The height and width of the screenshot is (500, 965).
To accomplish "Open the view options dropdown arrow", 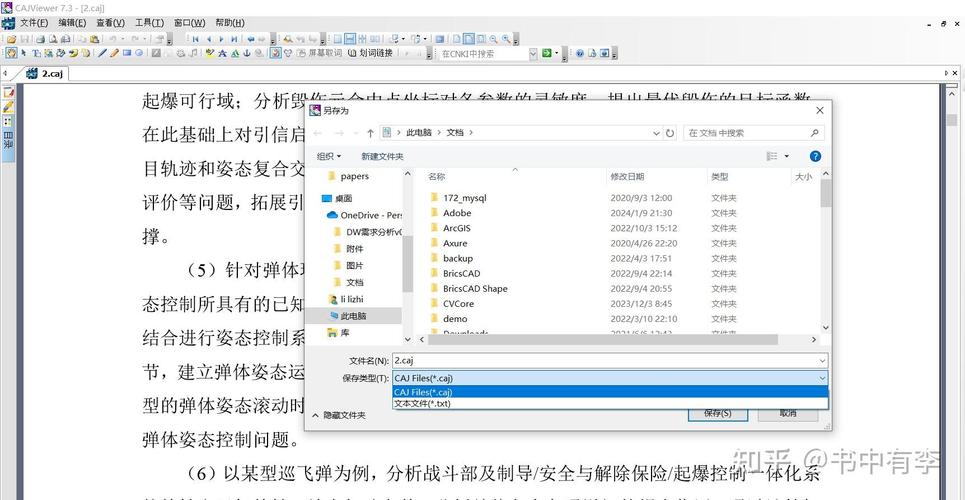I will tap(787, 156).
